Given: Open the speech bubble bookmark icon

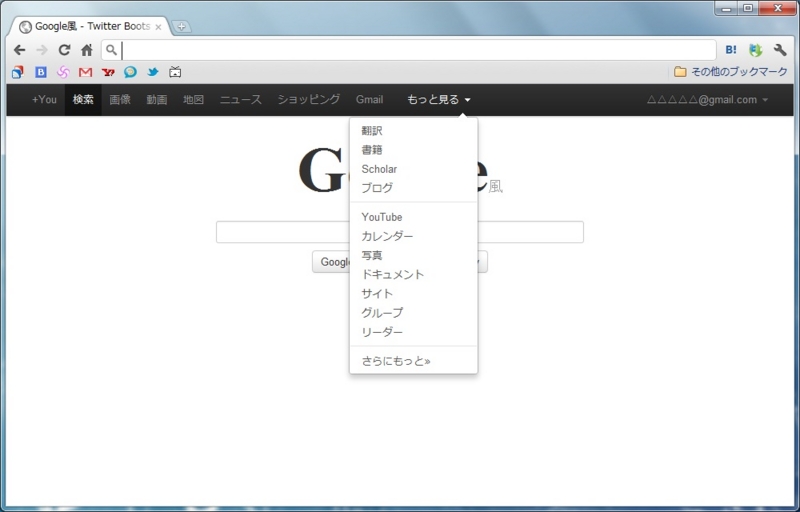Looking at the screenshot, I should (x=131, y=72).
